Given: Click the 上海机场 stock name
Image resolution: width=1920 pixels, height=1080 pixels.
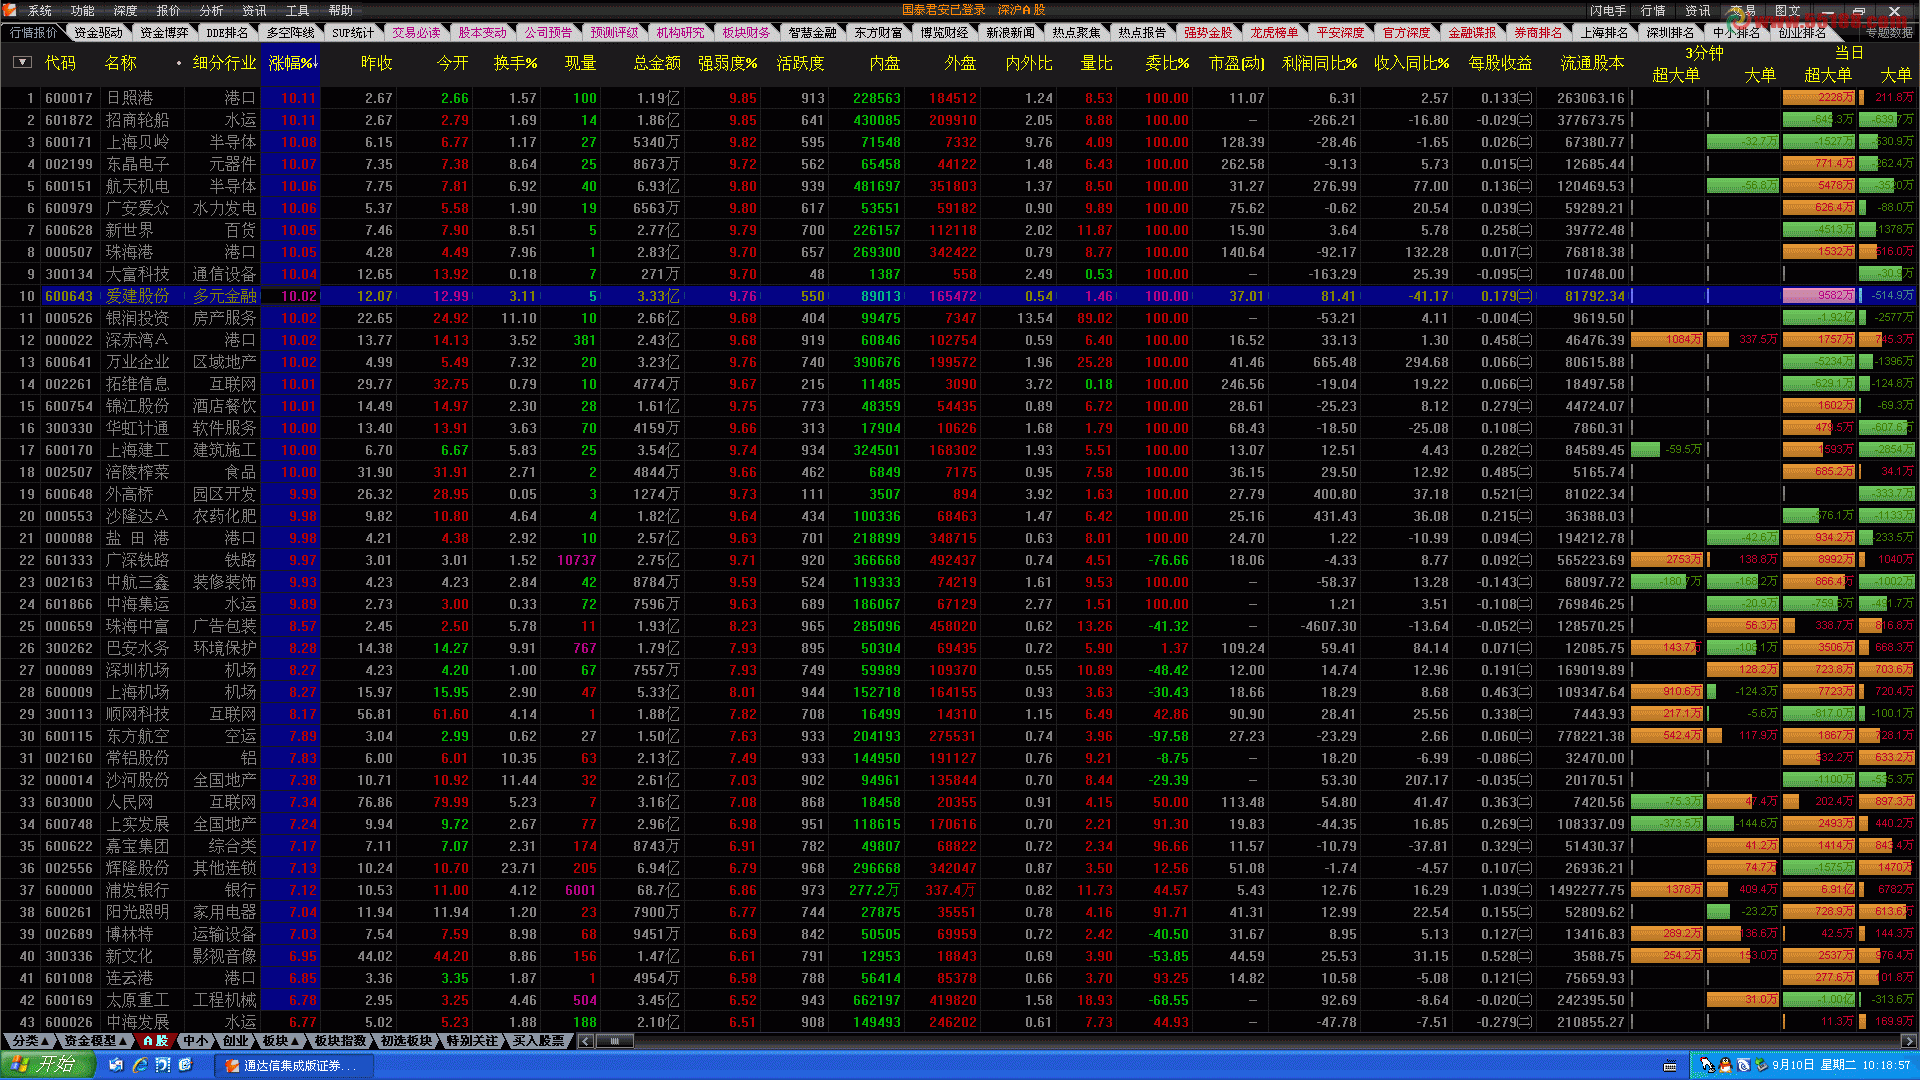Looking at the screenshot, I should point(138,692).
